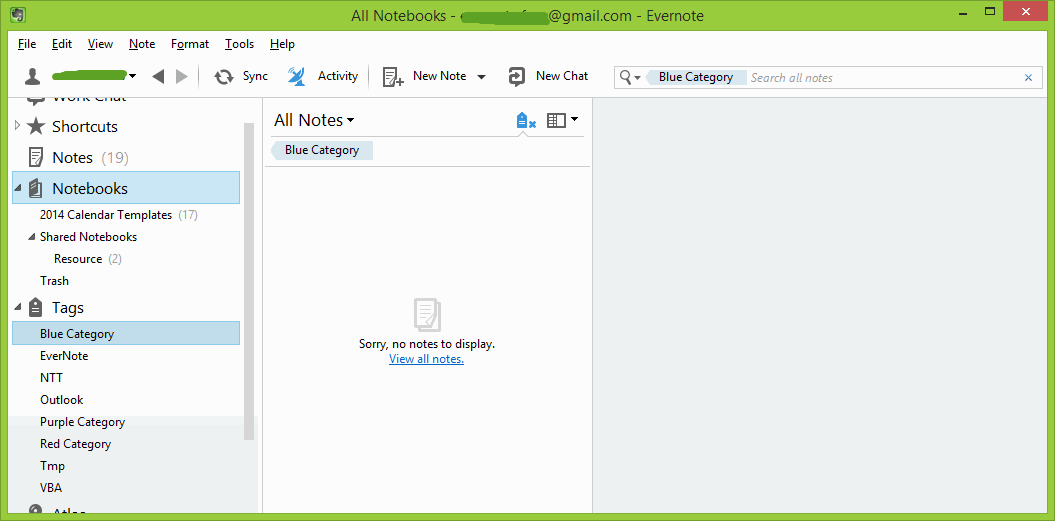The height and width of the screenshot is (521, 1055).
Task: Collapse the Tags section triangle
Action: [17, 308]
